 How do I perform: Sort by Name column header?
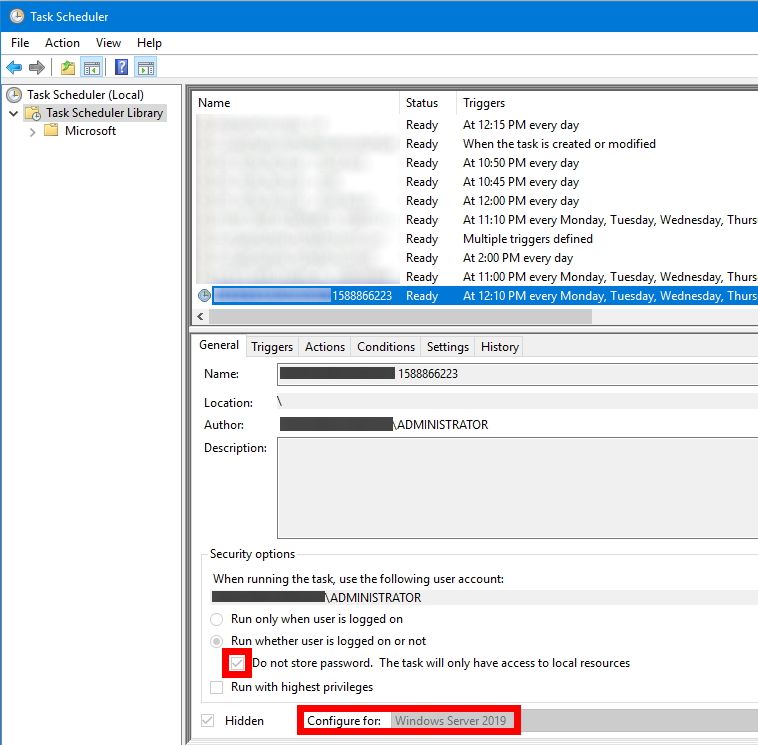pos(298,103)
